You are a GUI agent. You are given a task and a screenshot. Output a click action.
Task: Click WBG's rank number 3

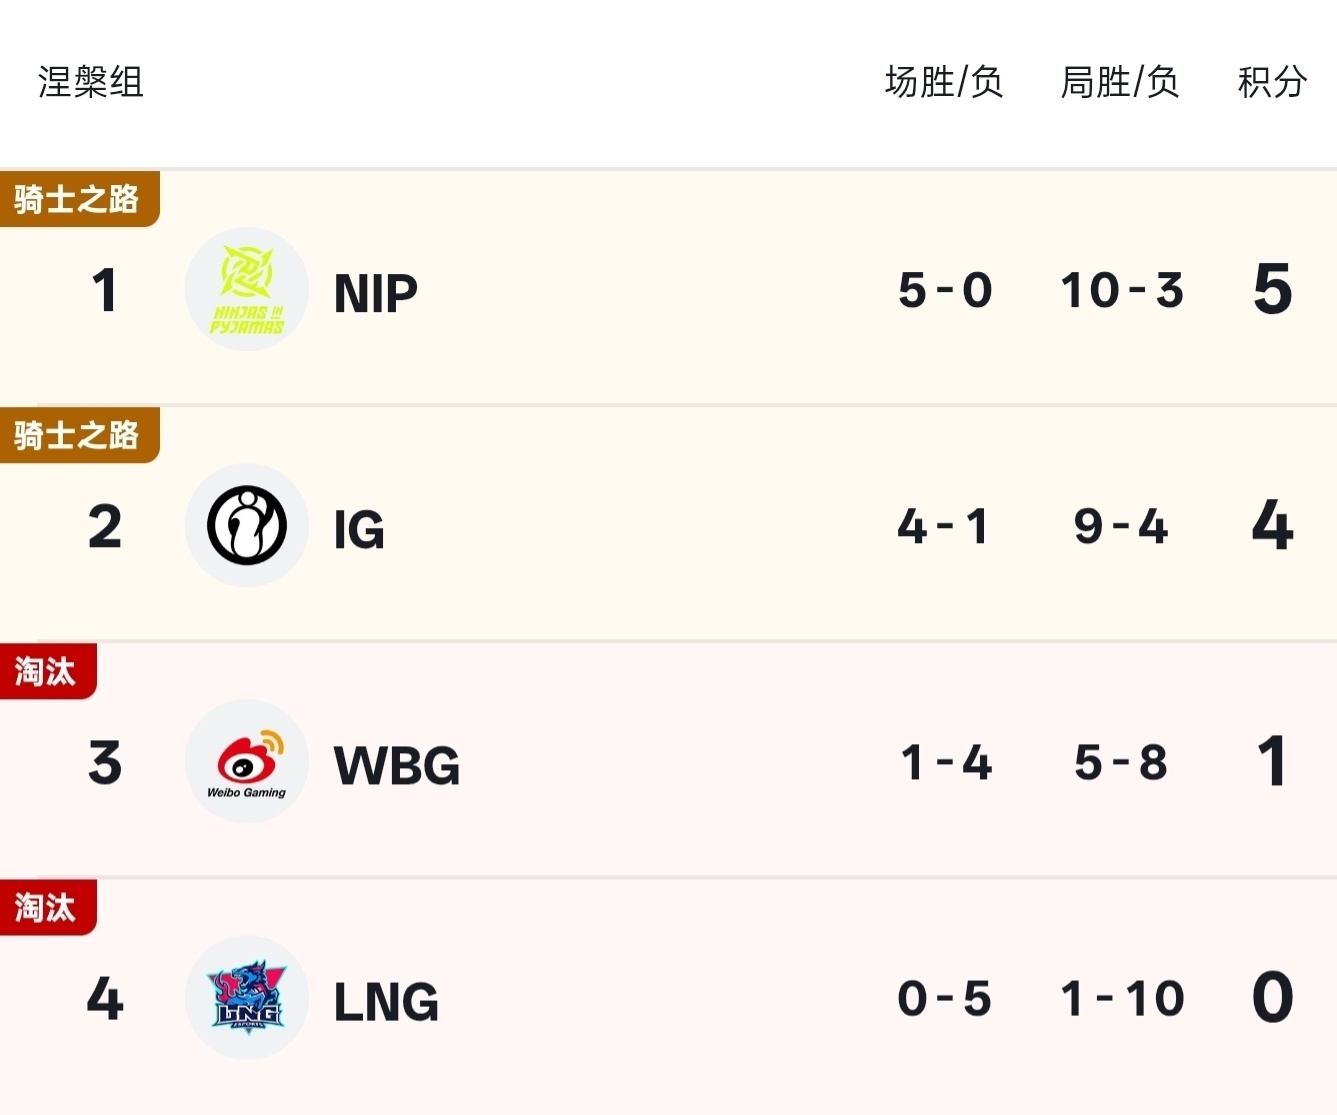pos(105,762)
